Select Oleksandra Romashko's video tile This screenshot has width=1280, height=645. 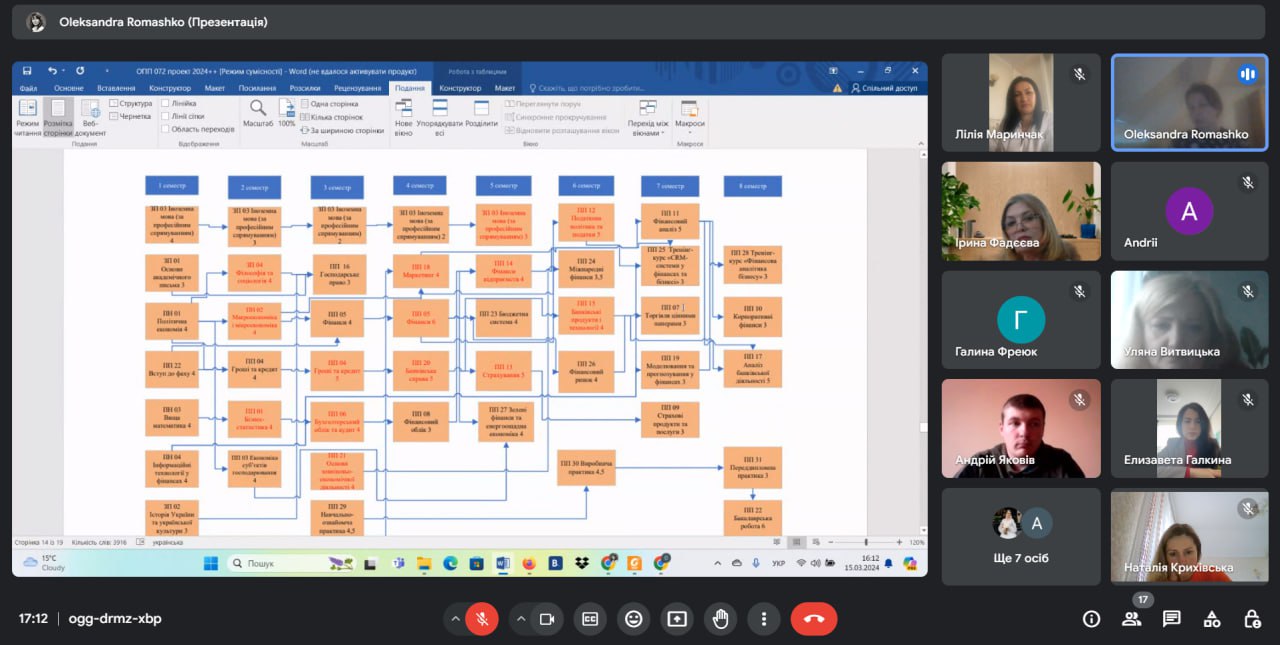[1189, 103]
